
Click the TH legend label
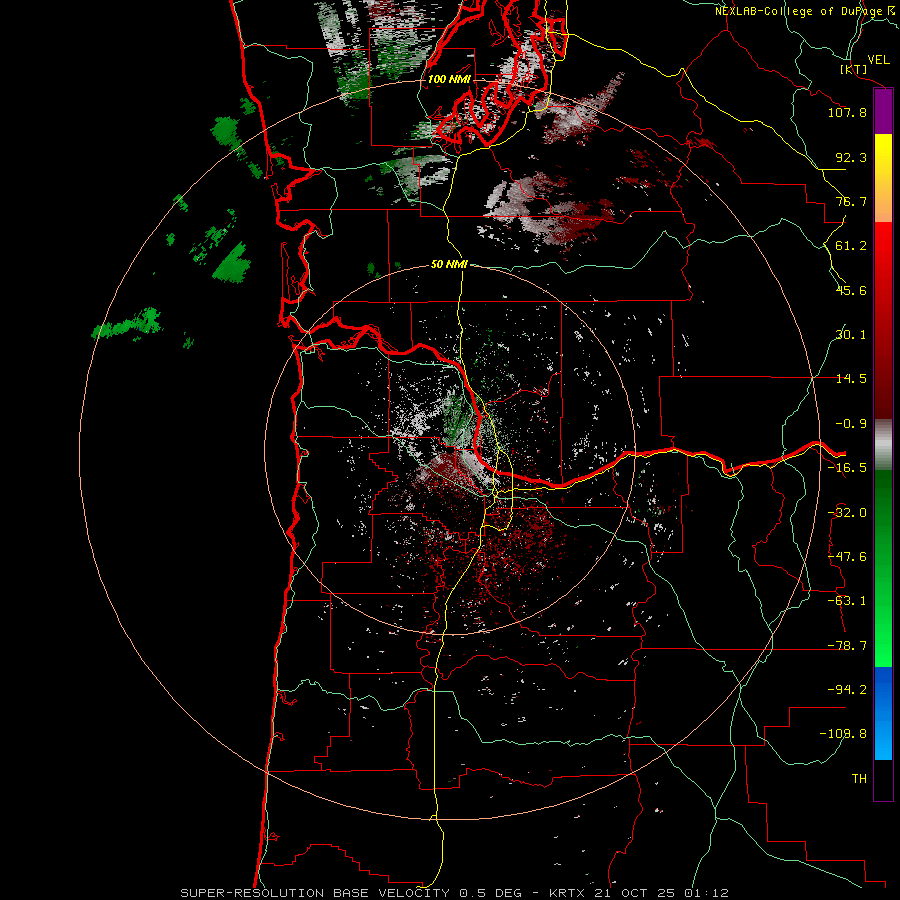point(859,779)
